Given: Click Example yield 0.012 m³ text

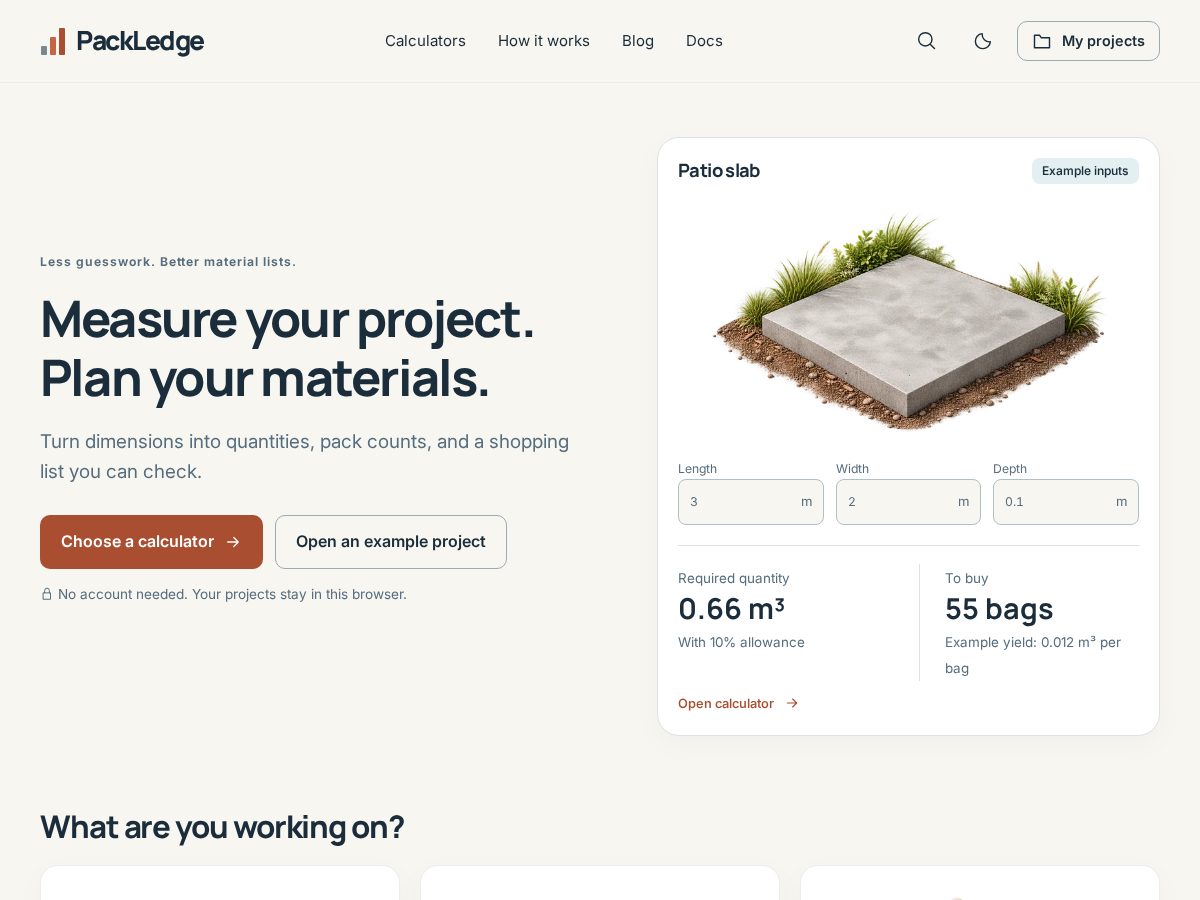Looking at the screenshot, I should [1033, 655].
